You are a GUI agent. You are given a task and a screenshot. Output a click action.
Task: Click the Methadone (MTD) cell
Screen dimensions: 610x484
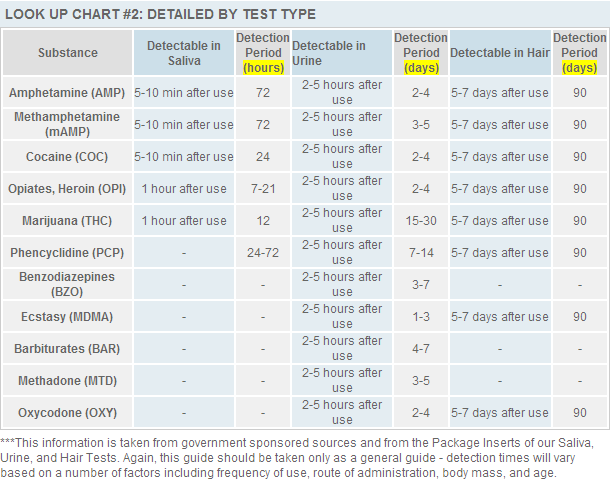[67, 381]
